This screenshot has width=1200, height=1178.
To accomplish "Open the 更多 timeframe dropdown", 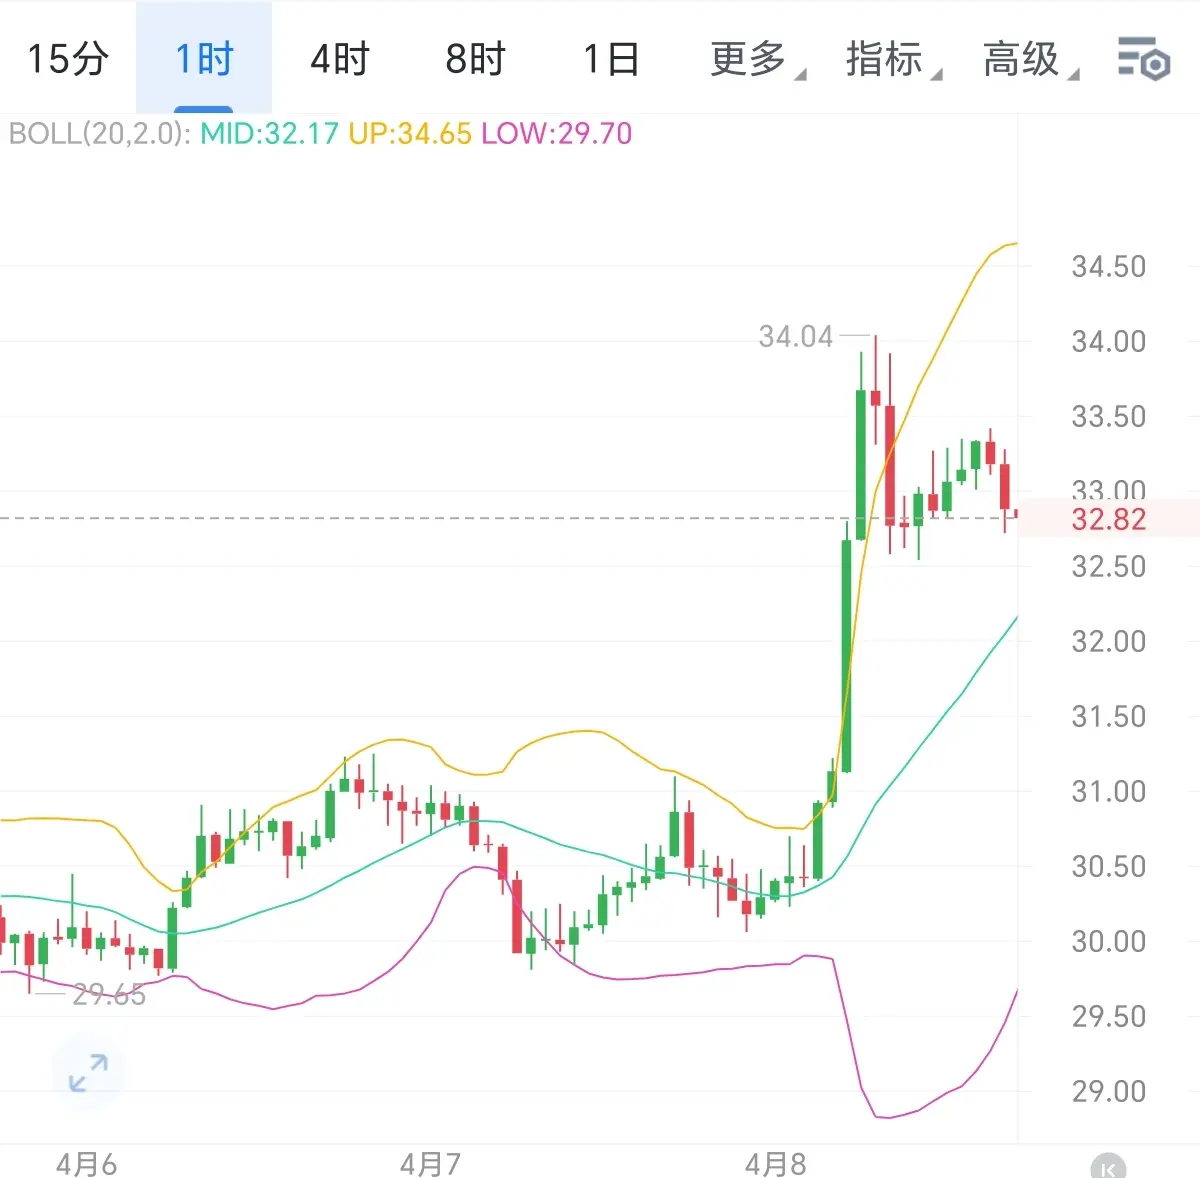I will [x=757, y=59].
